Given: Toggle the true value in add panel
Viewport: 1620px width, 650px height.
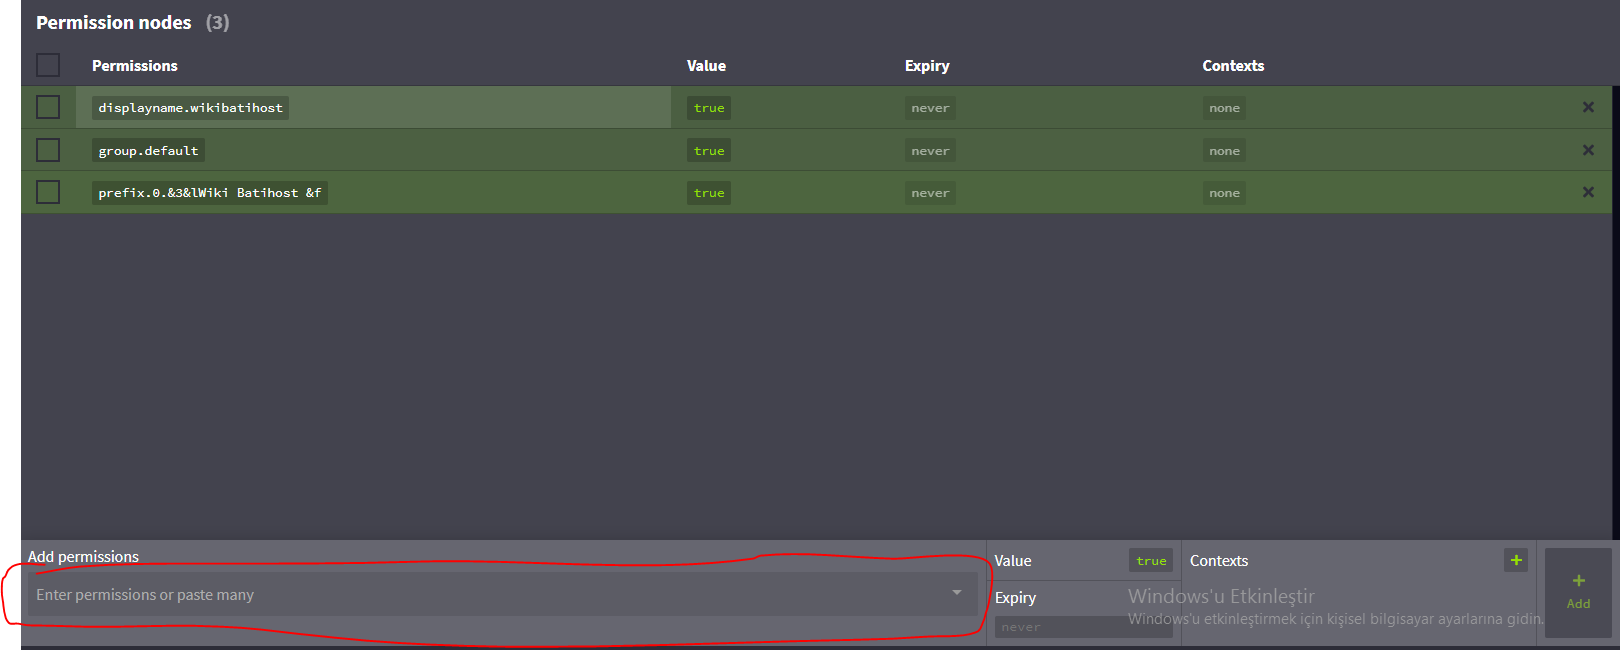Looking at the screenshot, I should [1150, 561].
